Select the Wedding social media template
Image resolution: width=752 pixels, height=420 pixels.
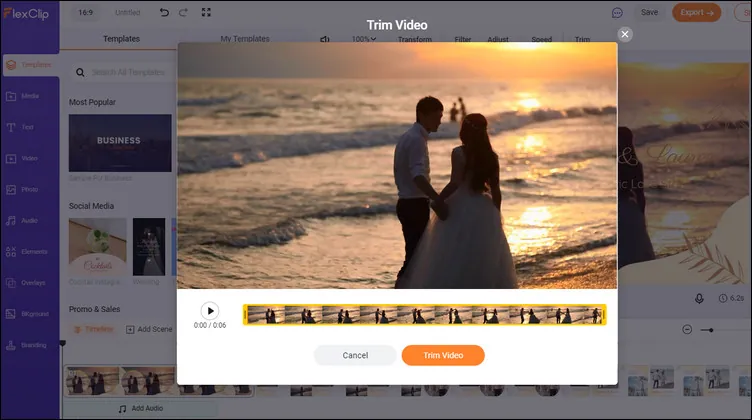point(149,247)
